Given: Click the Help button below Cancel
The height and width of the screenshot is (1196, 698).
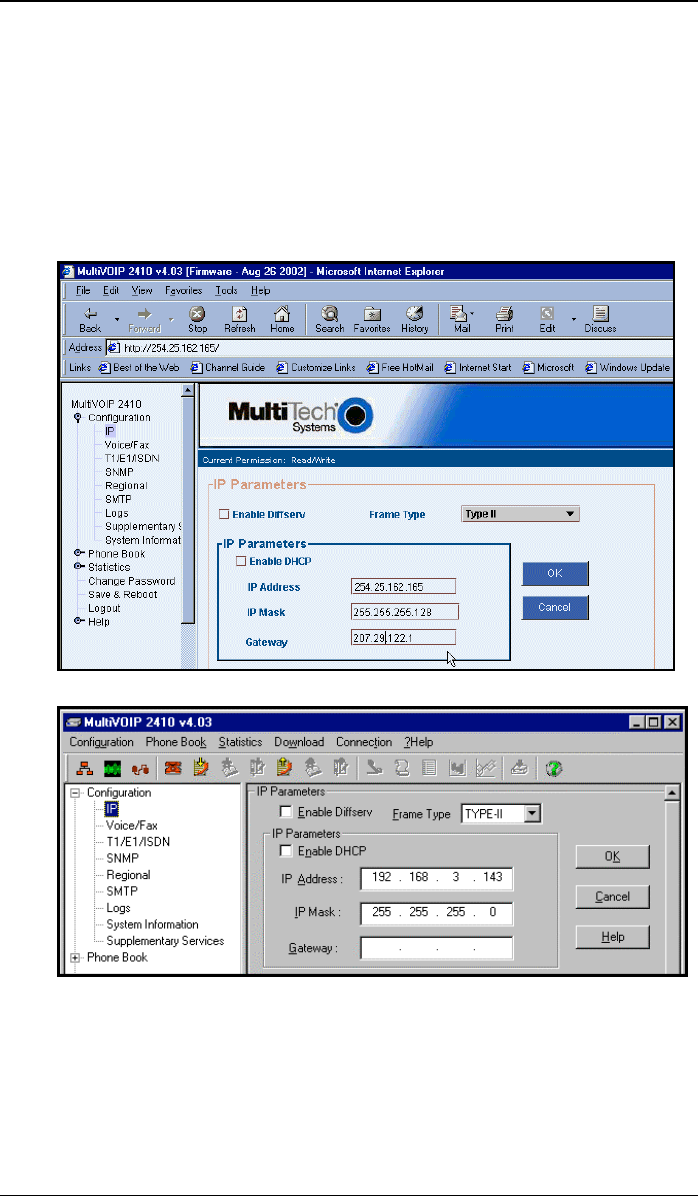Looking at the screenshot, I should [x=613, y=937].
